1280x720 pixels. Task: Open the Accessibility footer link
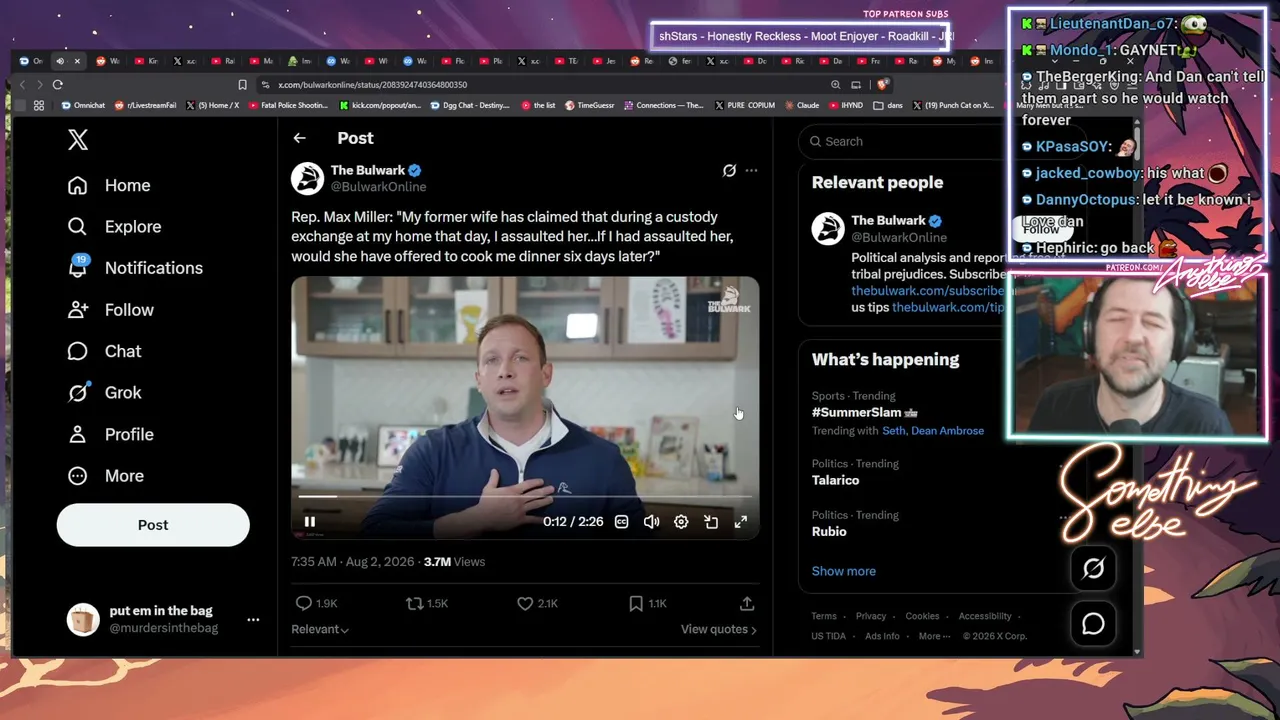pos(985,616)
